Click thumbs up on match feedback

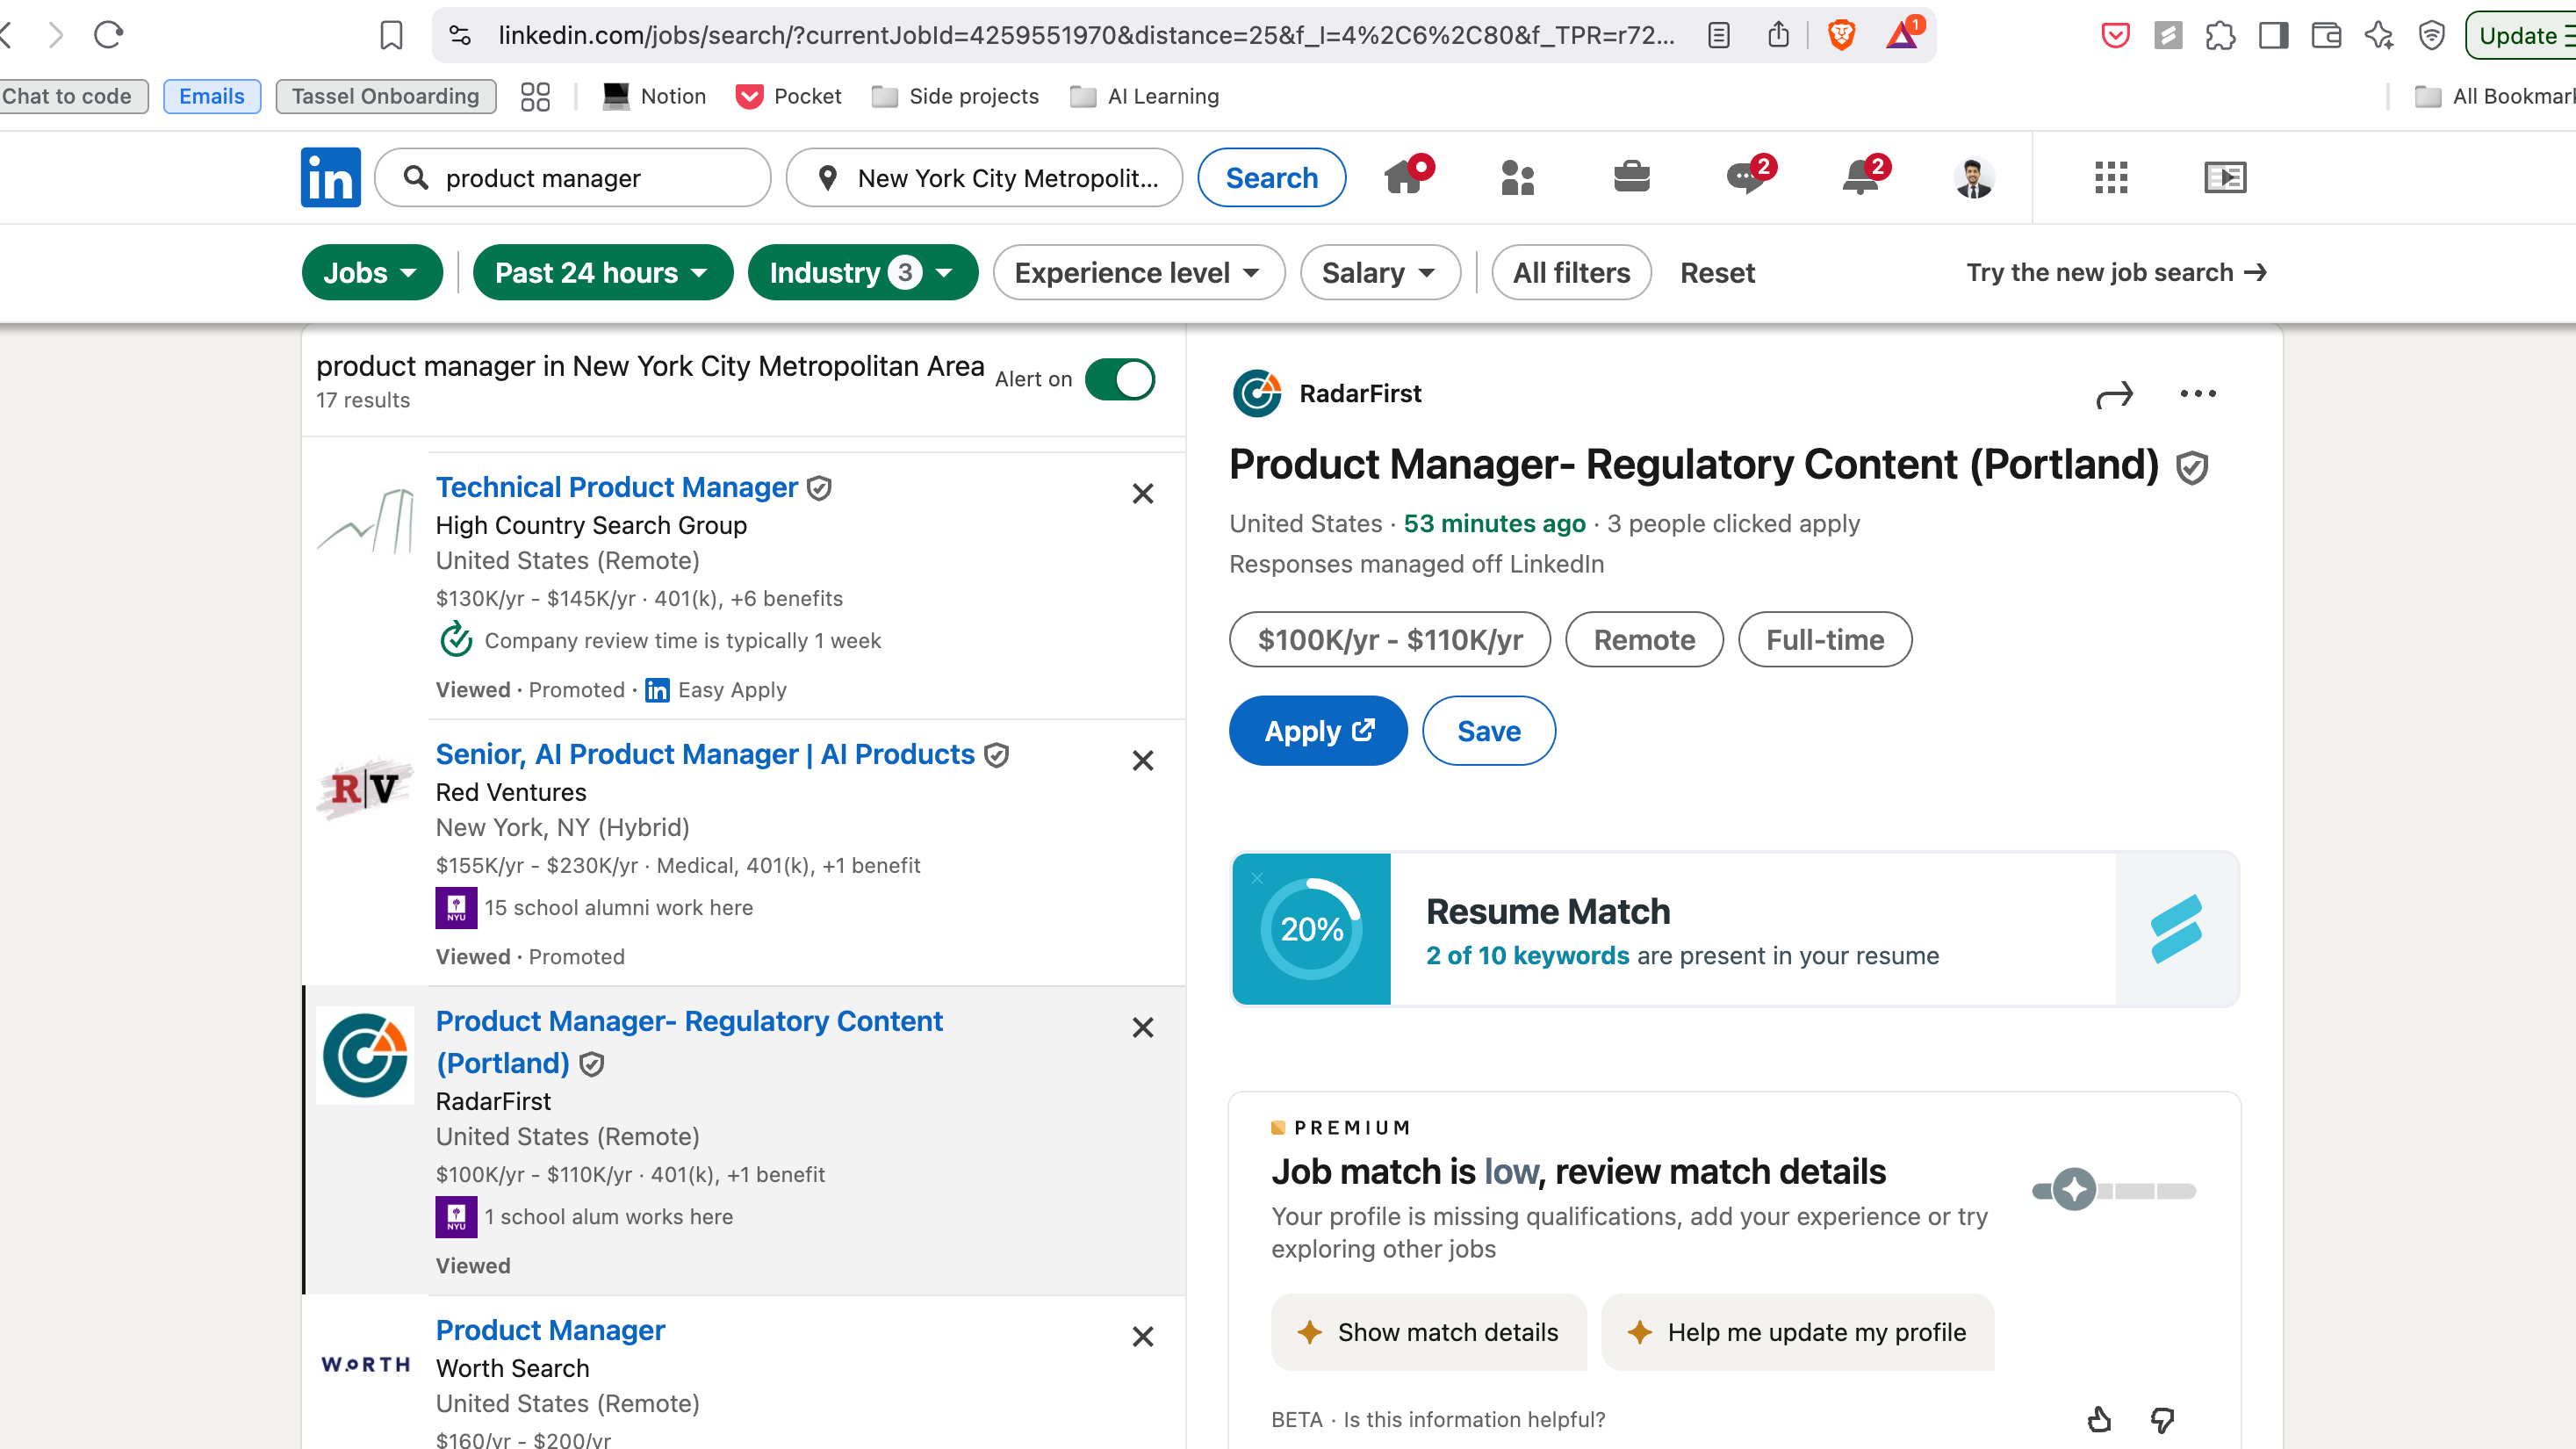[x=2099, y=1419]
